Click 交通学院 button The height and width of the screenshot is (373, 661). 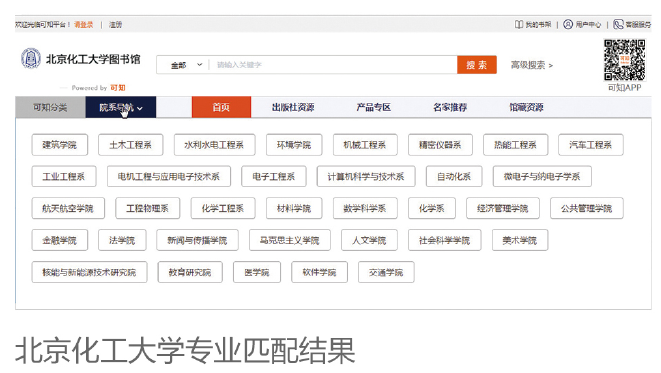click(386, 272)
